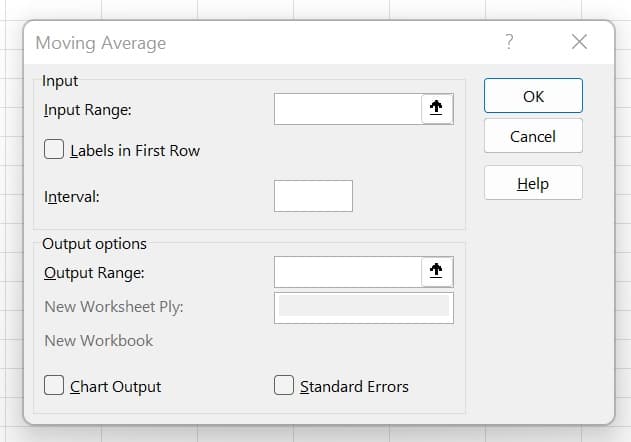Toggle the Standard Errors checkbox

click(x=284, y=386)
